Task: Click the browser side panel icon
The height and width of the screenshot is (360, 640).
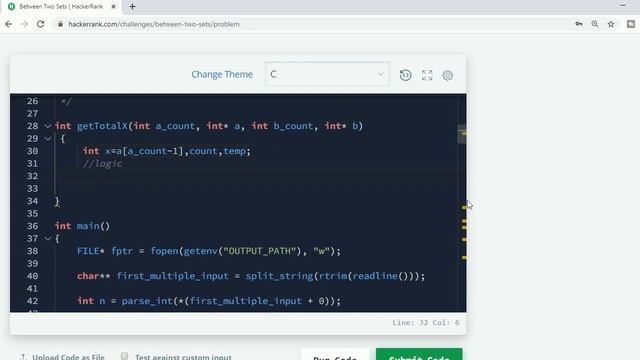Action: pos(631,24)
